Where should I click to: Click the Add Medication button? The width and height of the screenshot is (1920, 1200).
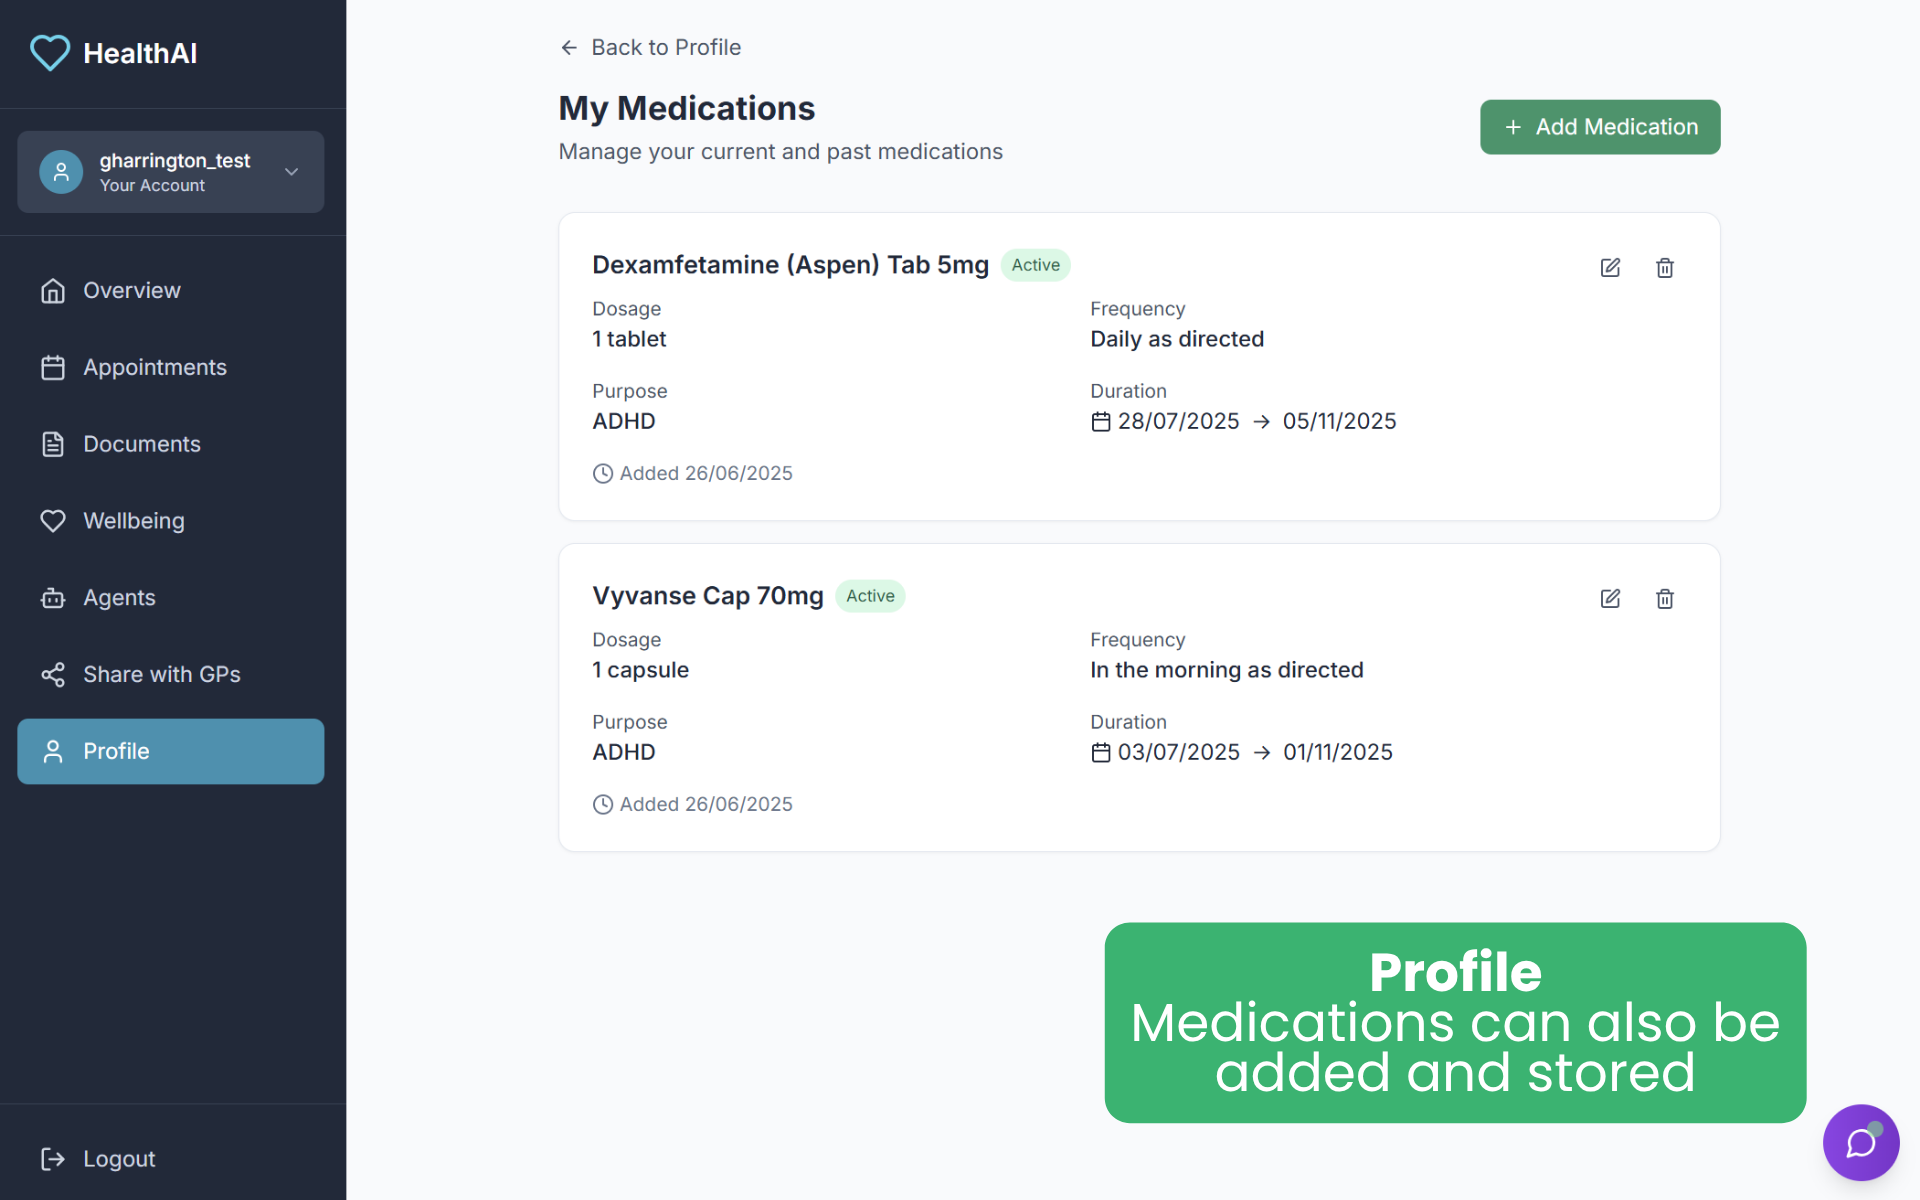pyautogui.click(x=1599, y=127)
